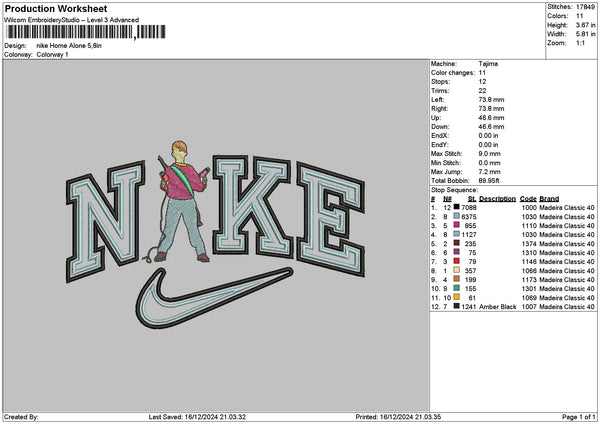
Task: Click the Amber Black swatch in stop 12
Action: point(457,306)
